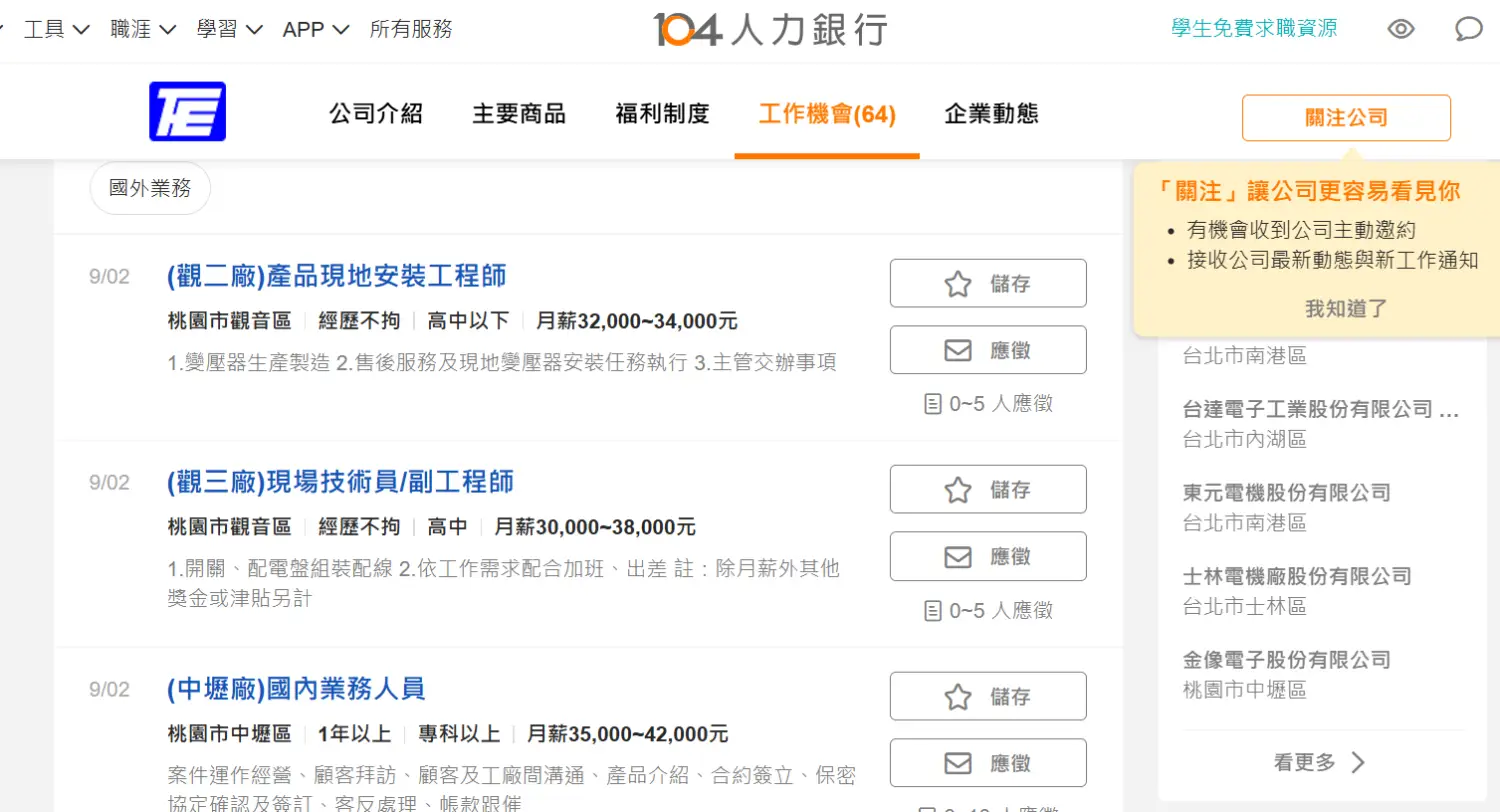Screen dimensions: 1500x812
Task: Click description starting 1.變壓器生產製造
Action: (x=502, y=362)
